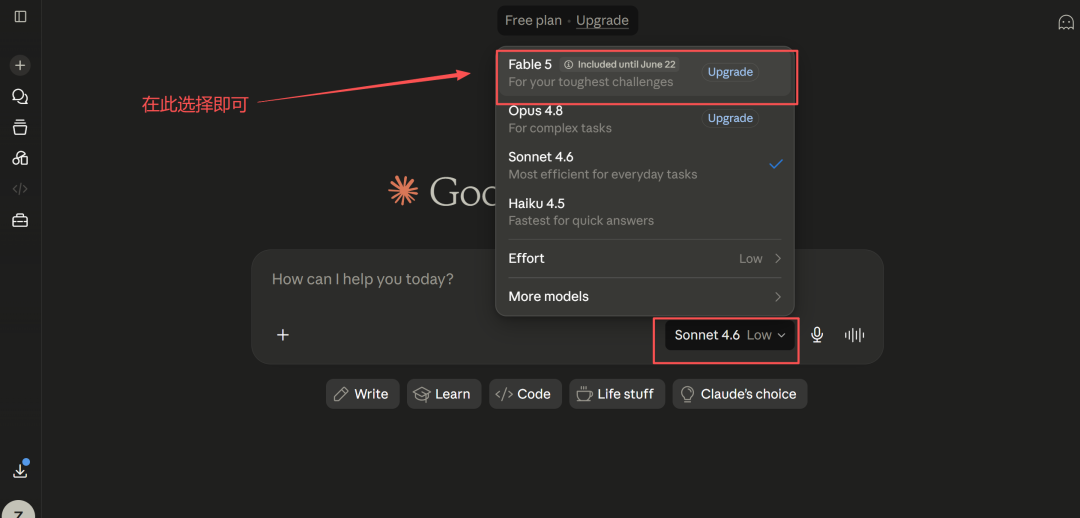Click the microphone dictation icon

[x=817, y=335]
